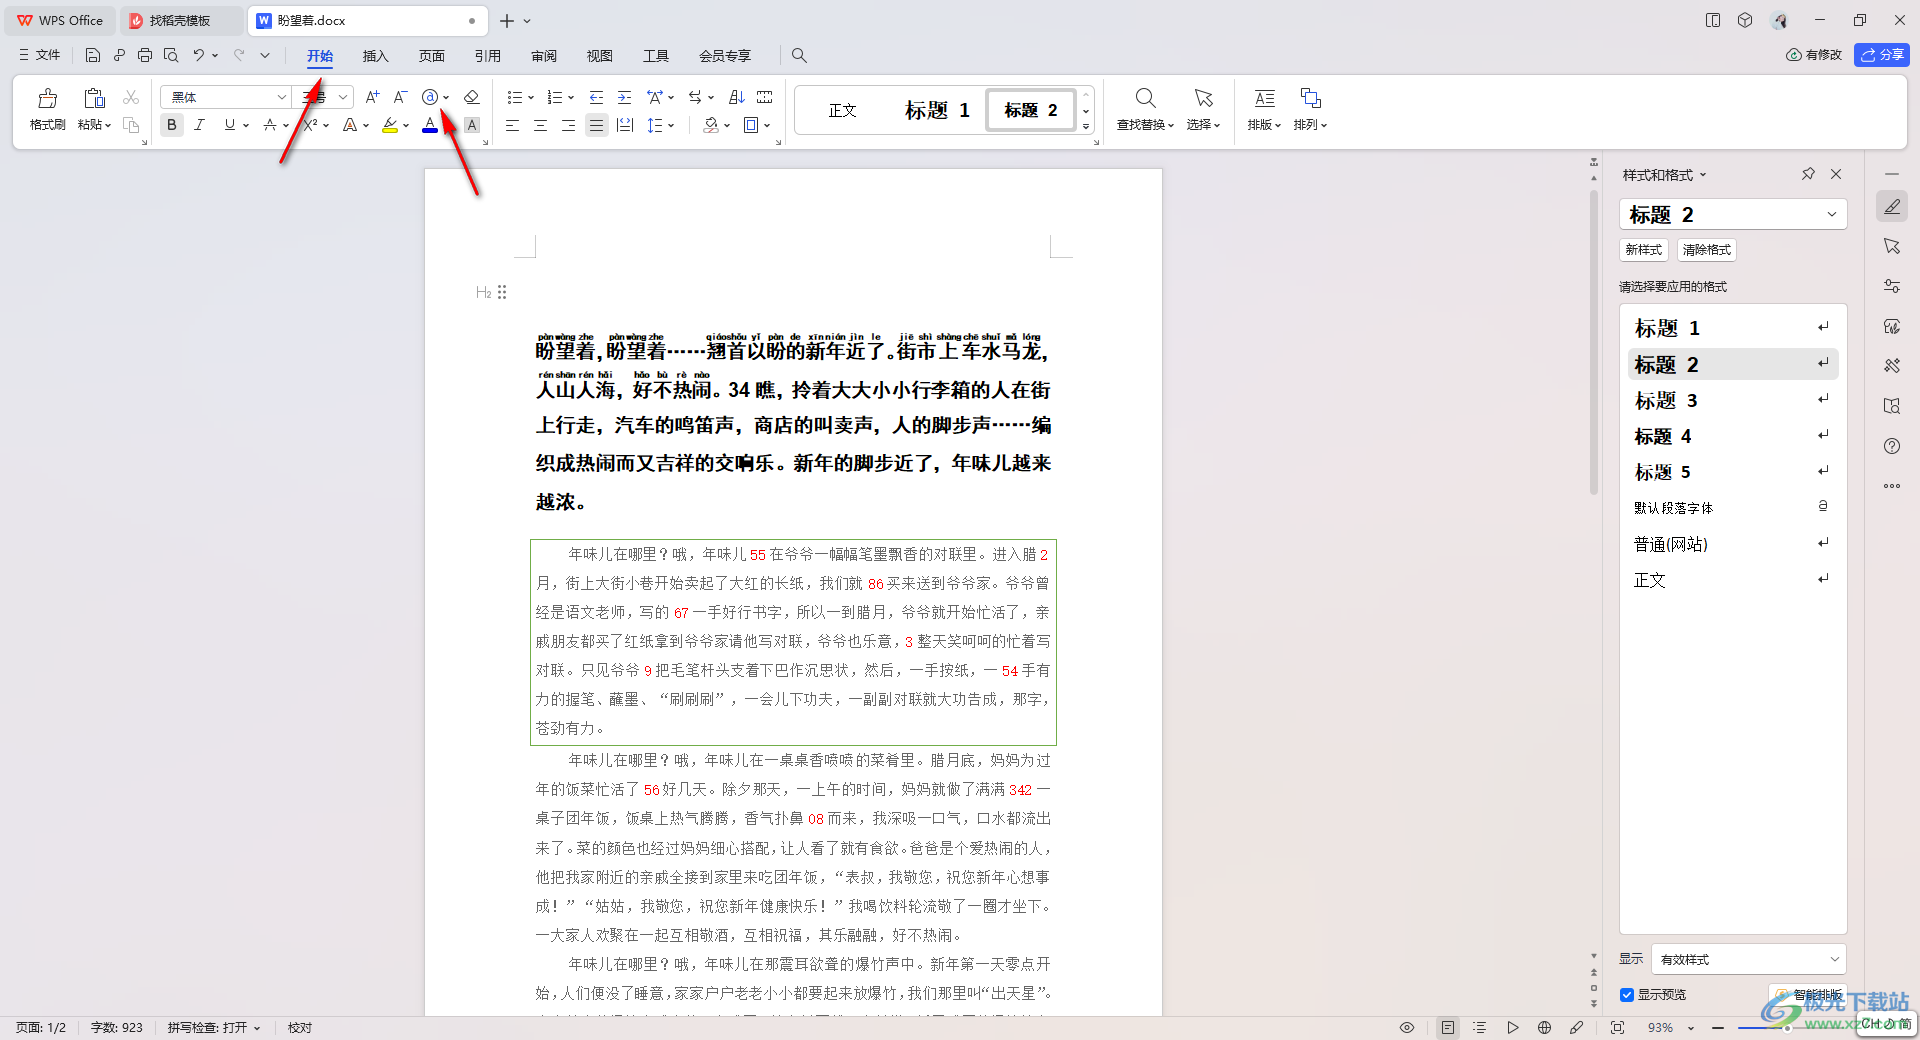
Task: Click the zoom slider handle
Action: [x=1786, y=1027]
